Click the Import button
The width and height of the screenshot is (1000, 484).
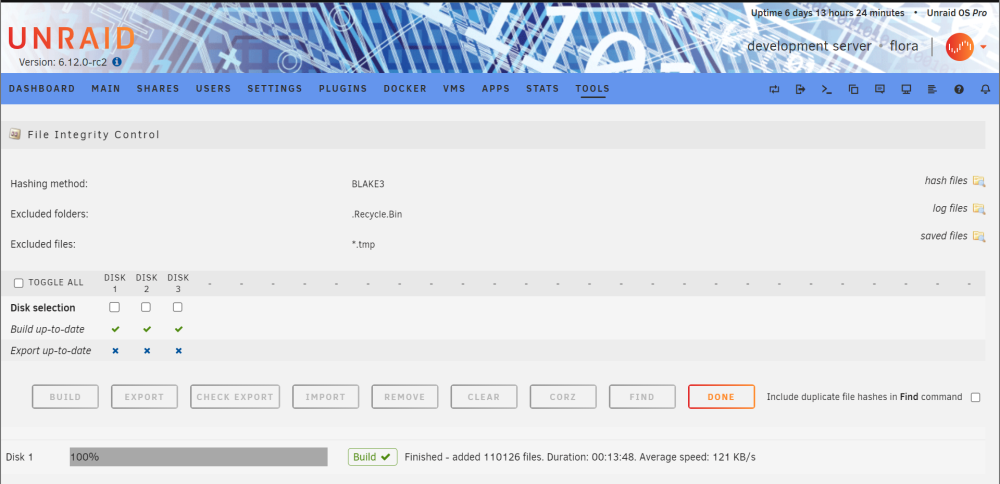[326, 397]
